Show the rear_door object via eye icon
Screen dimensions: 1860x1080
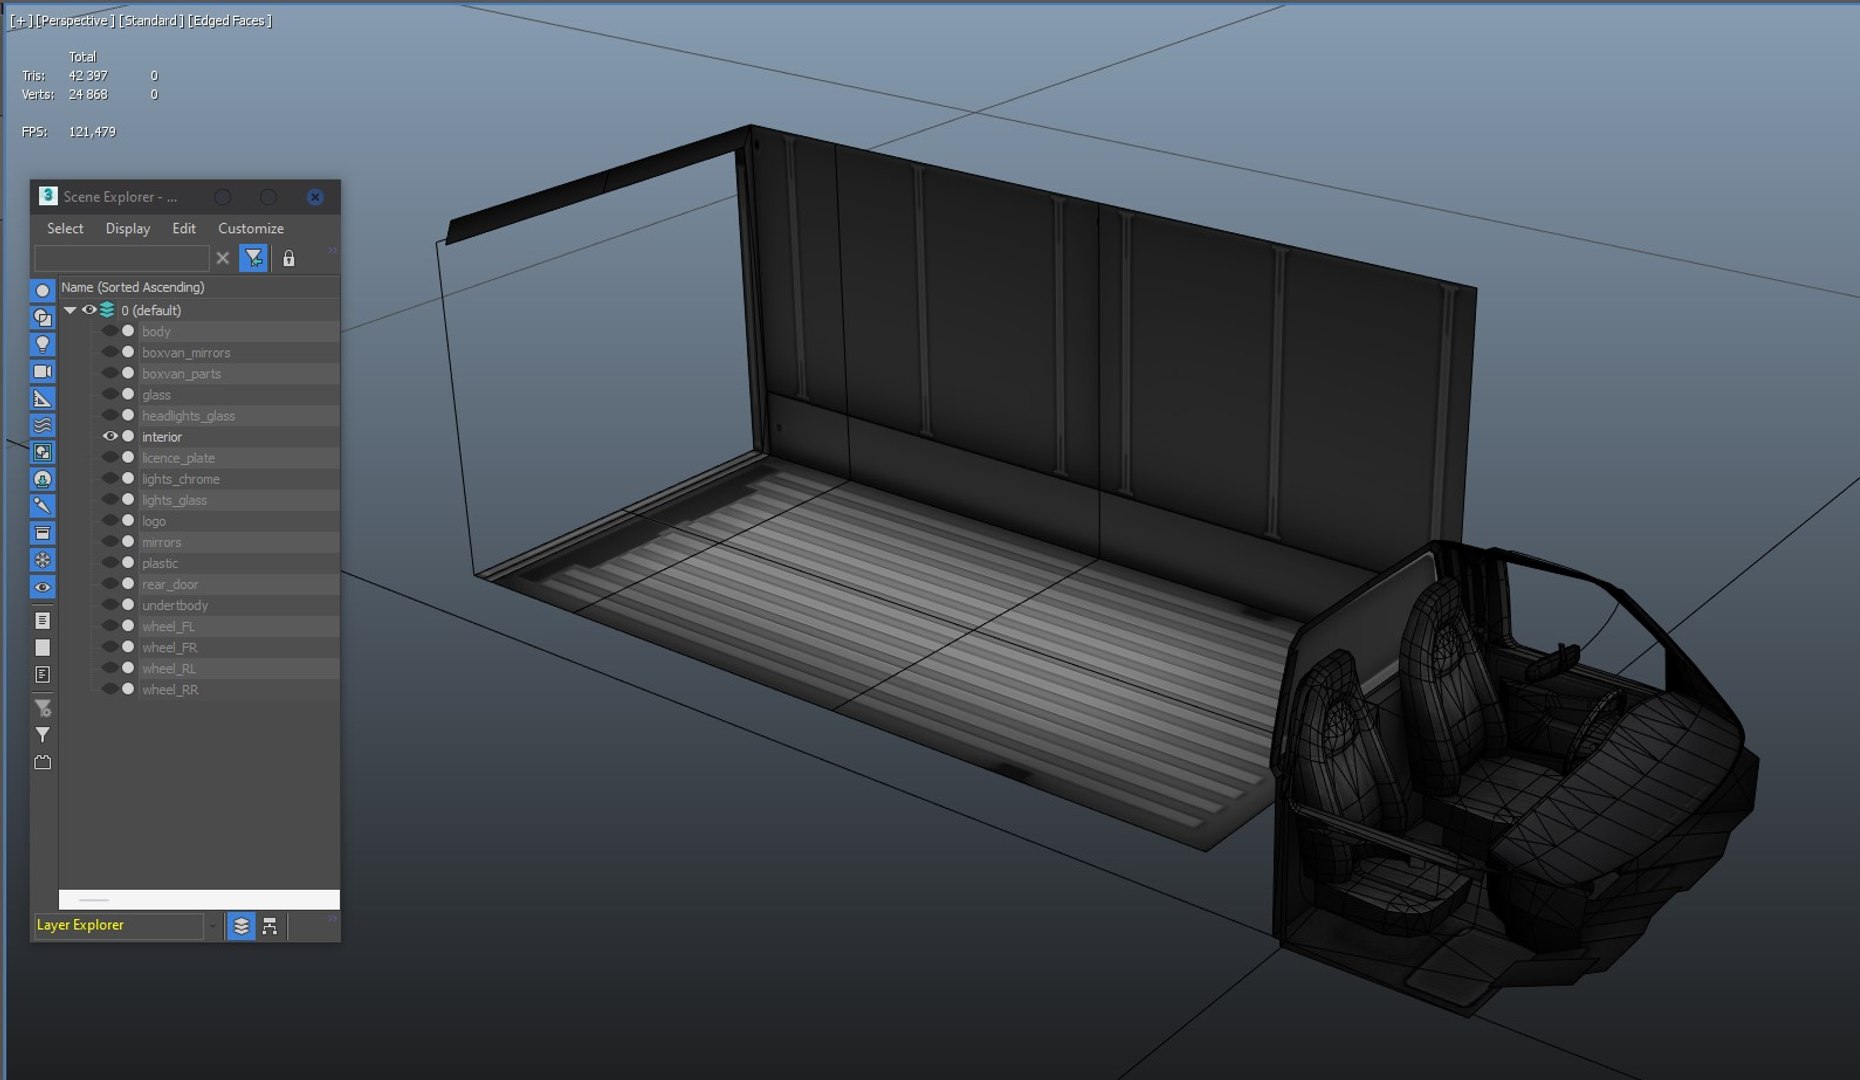(110, 584)
